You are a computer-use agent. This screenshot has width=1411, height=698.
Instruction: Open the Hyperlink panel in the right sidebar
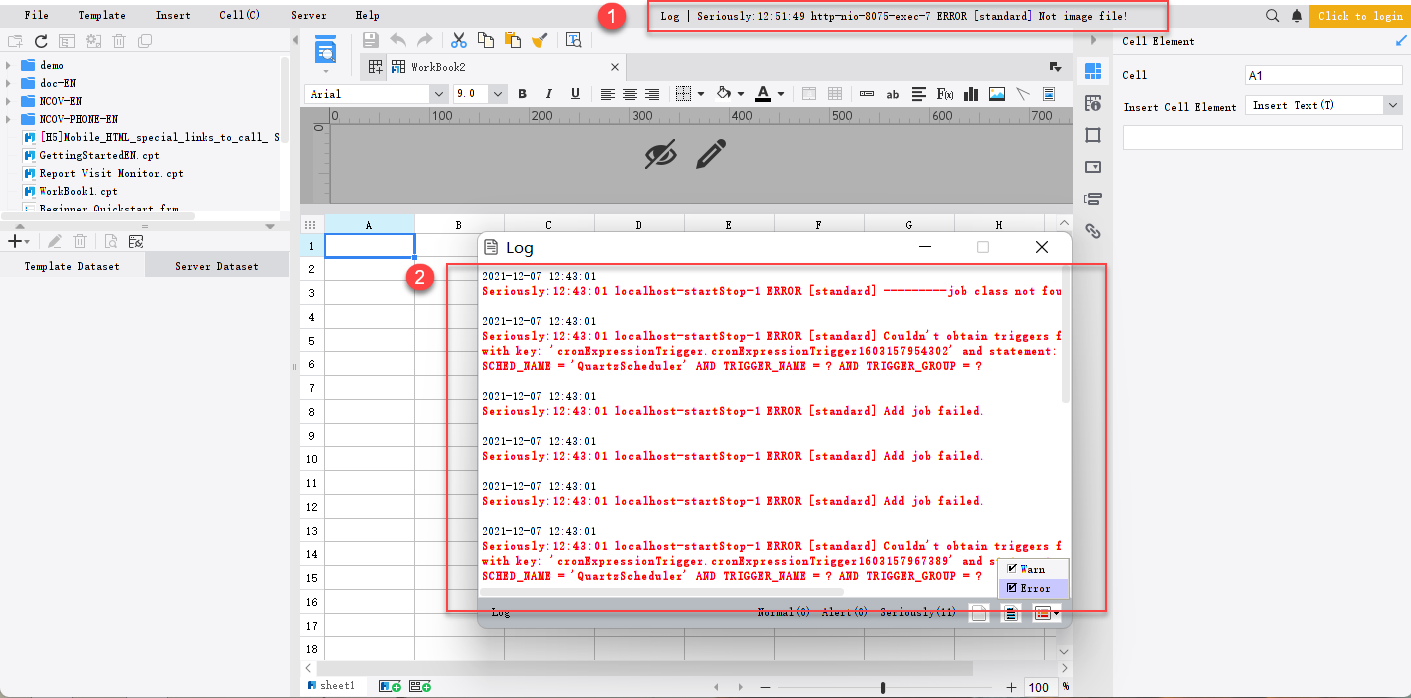tap(1093, 231)
